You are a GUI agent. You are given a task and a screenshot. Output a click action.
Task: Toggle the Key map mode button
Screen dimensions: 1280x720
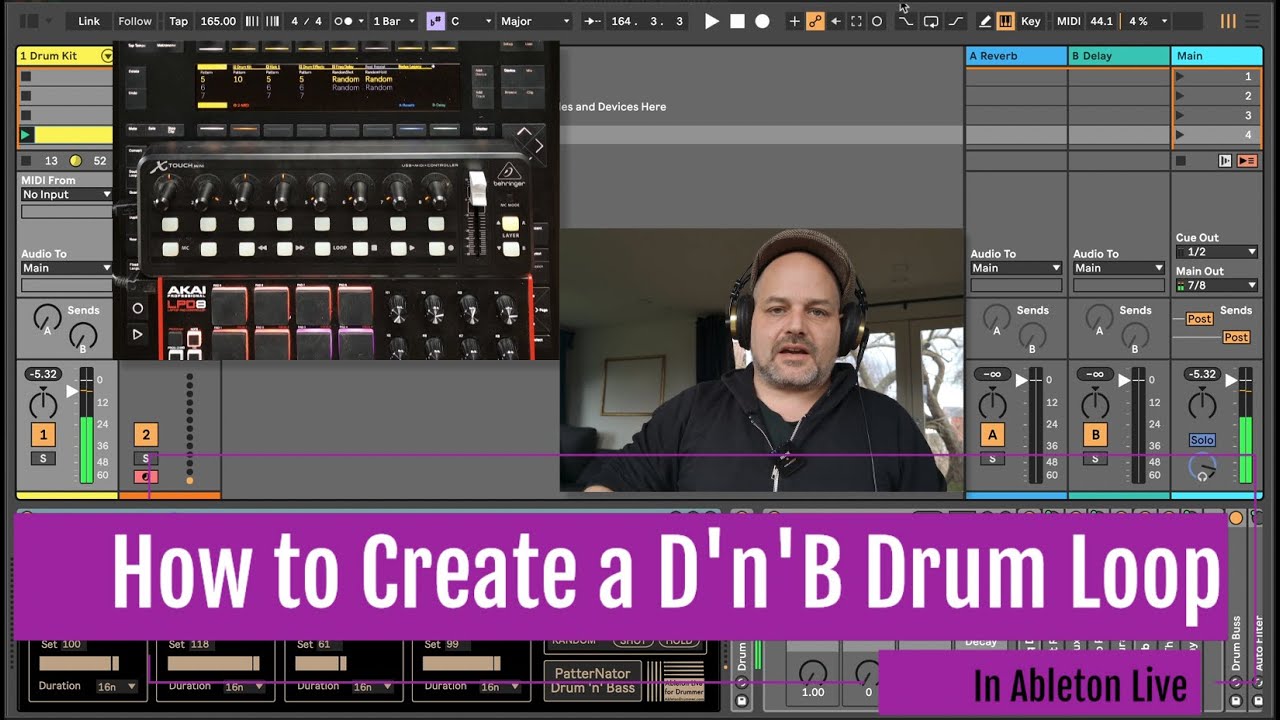click(x=1030, y=21)
